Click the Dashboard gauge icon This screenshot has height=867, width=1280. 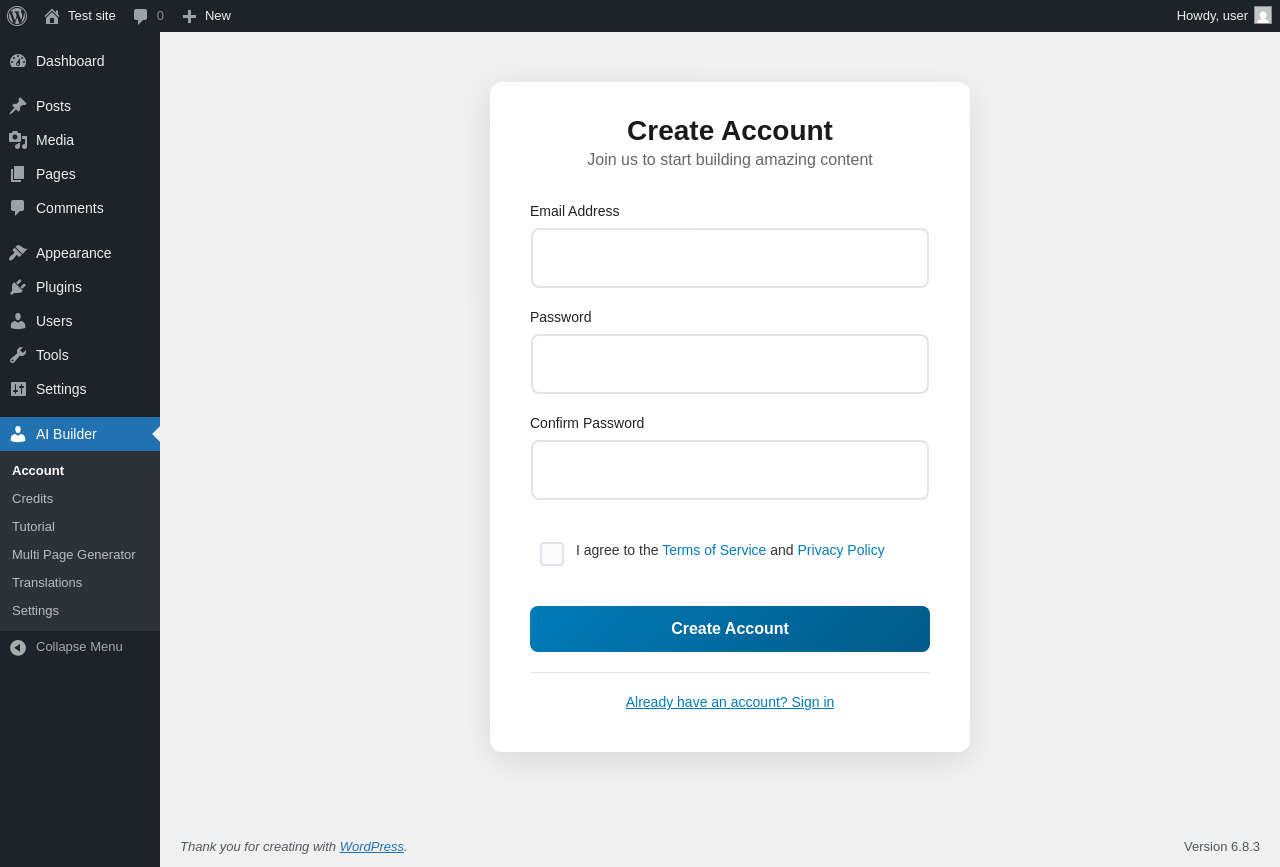[x=18, y=61]
